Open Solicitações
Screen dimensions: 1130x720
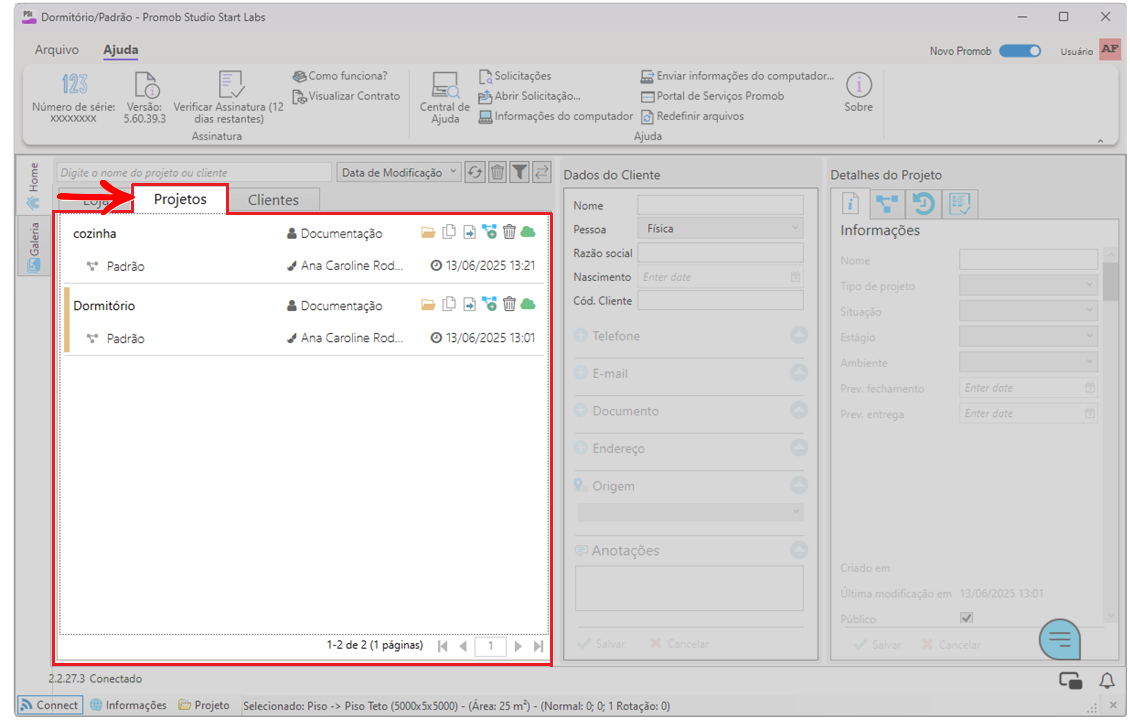coord(515,76)
